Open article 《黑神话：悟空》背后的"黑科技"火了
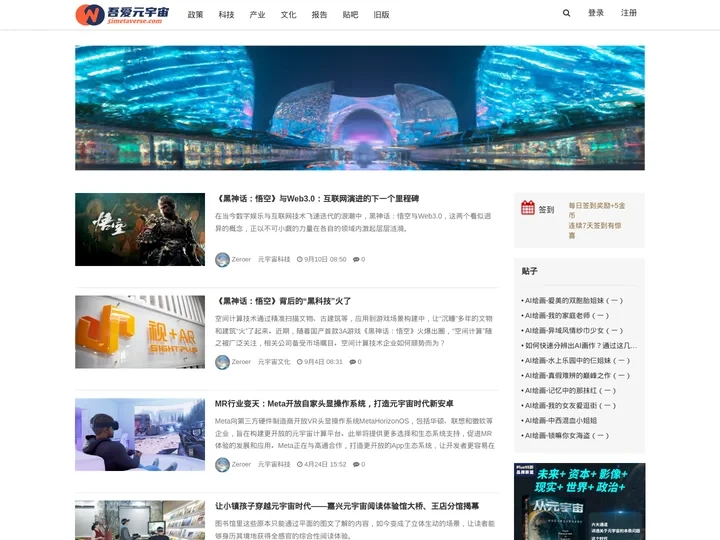 283,301
